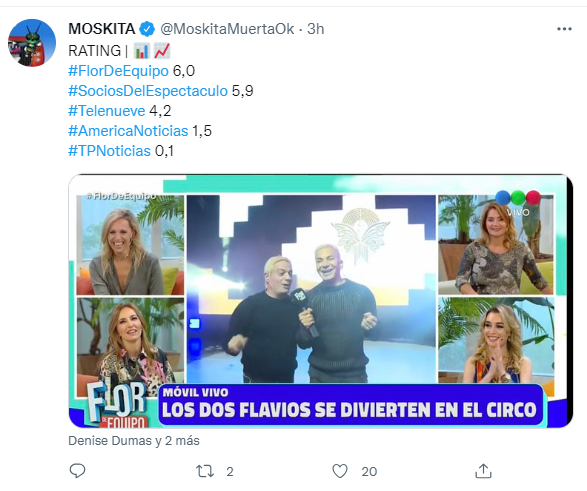587x491 pixels.
Task: Click the Denise Dumas y 2 más tag
Action: (134, 440)
